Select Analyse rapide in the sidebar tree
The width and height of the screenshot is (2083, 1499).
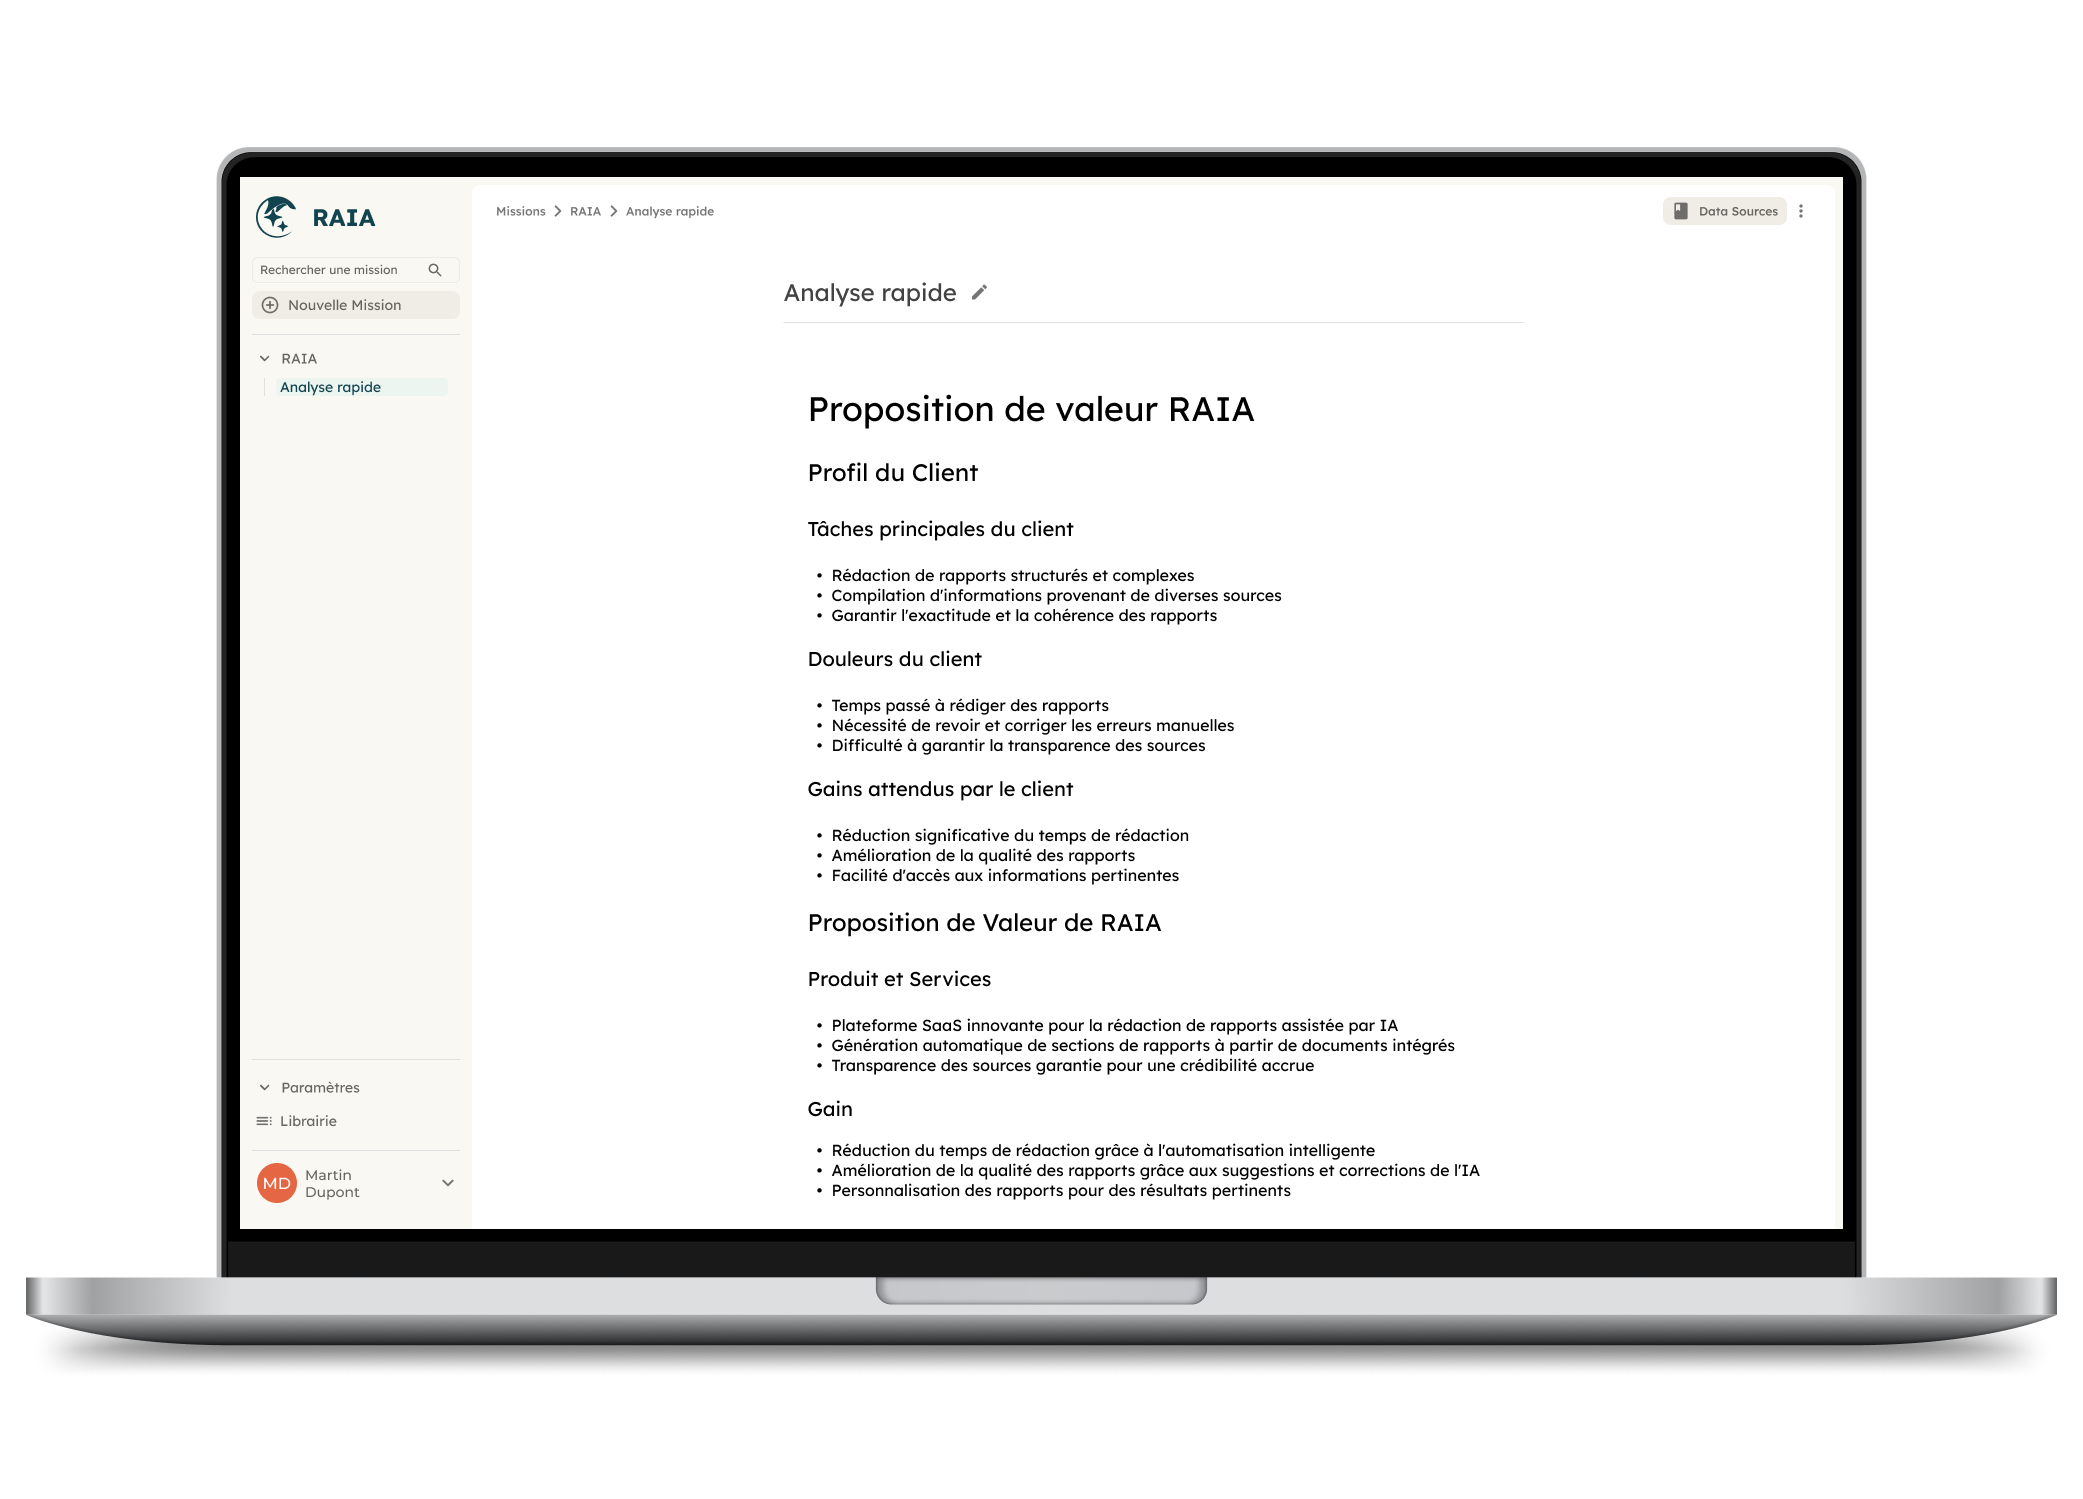coord(331,387)
